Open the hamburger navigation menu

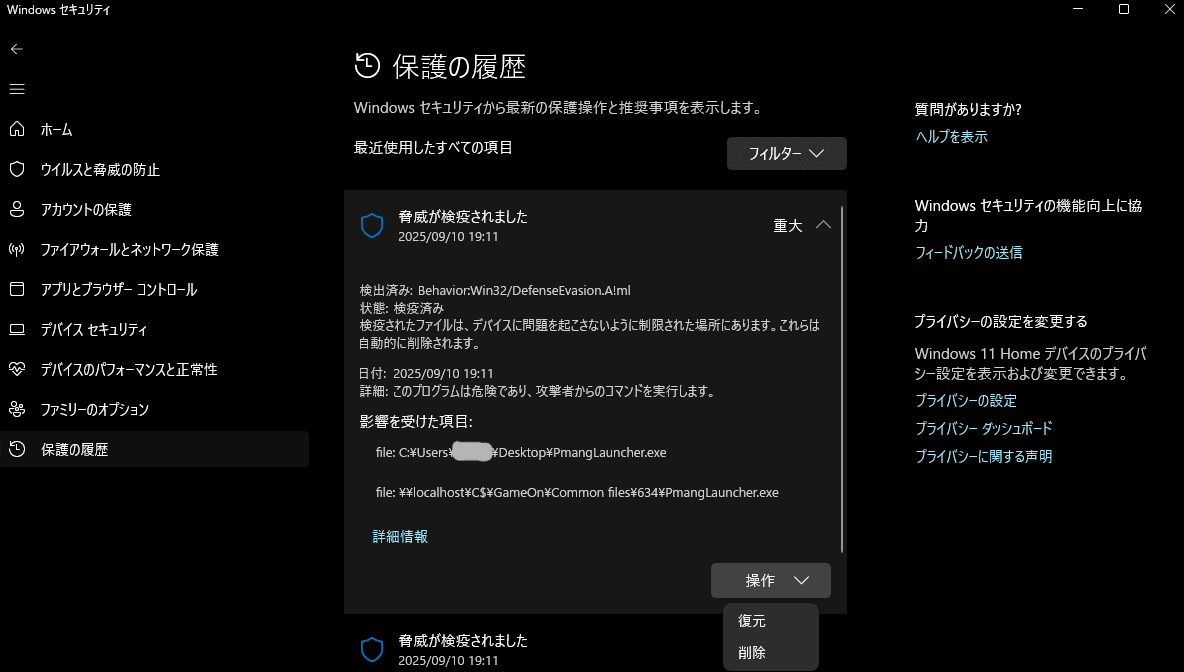17,89
